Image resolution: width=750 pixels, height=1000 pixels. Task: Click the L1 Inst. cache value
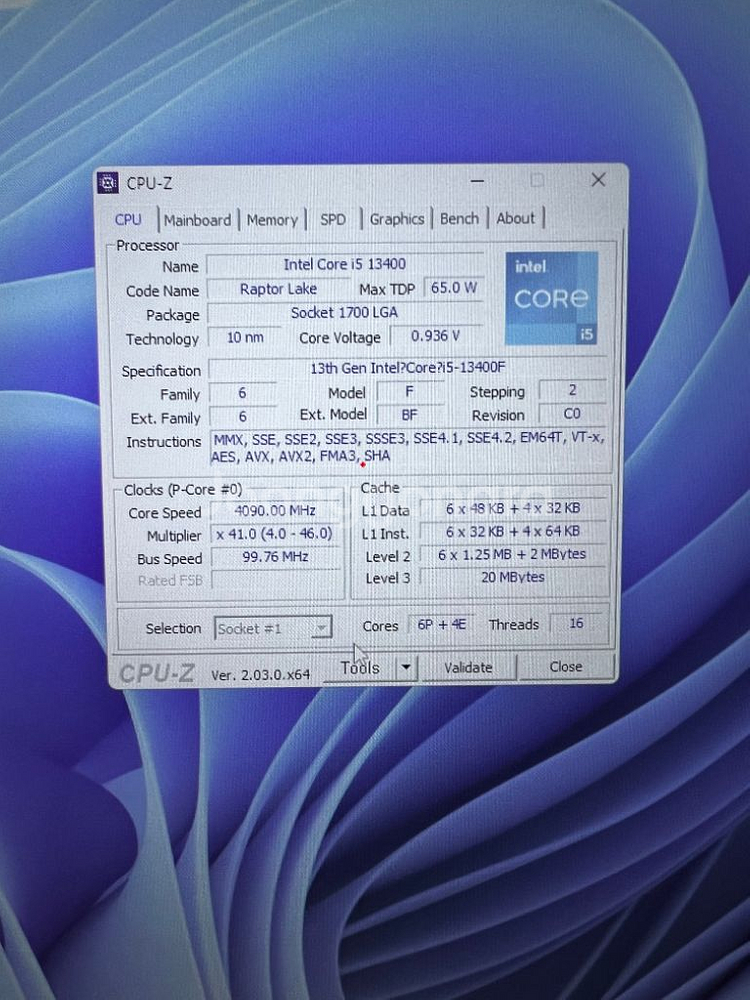point(513,532)
